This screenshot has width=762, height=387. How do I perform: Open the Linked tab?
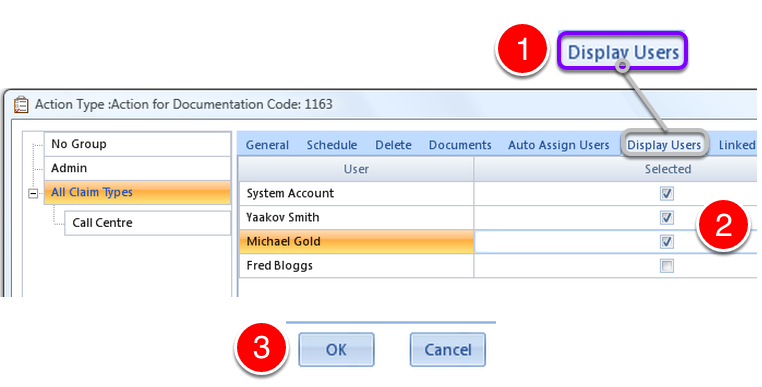point(737,145)
